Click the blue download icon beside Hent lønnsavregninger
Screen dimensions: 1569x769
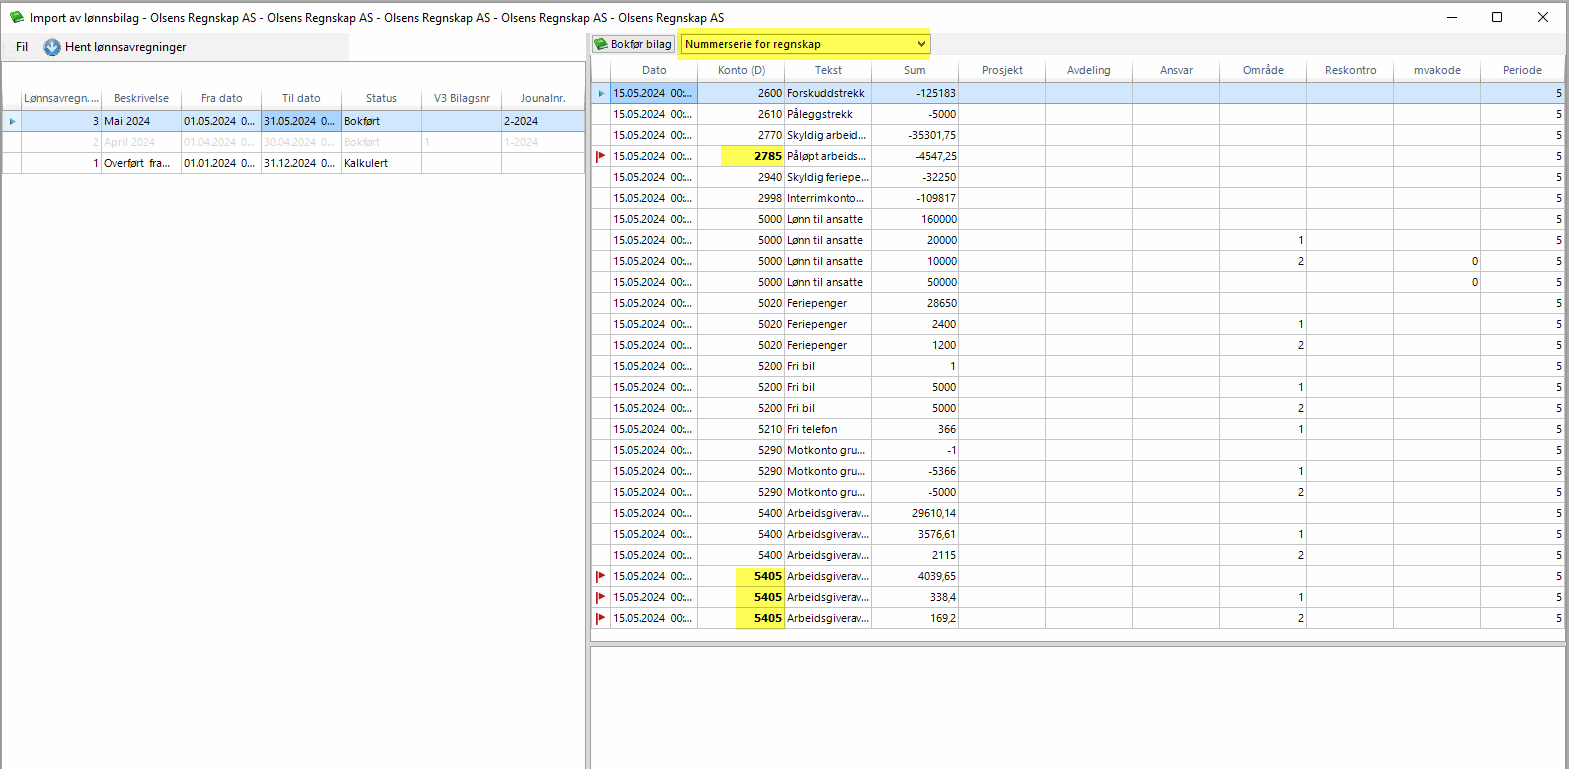tap(52, 47)
